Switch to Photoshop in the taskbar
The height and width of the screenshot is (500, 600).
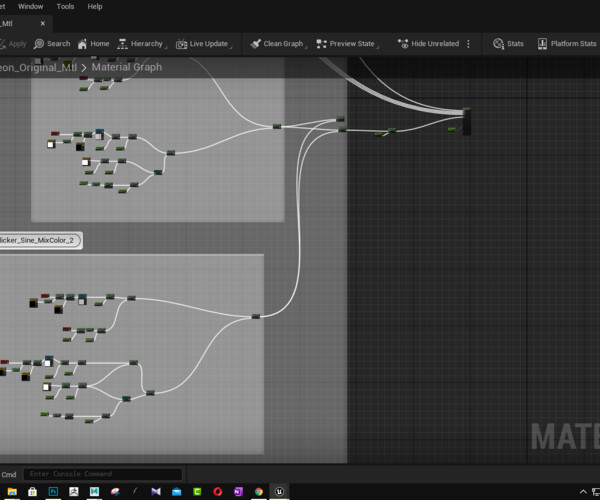pyautogui.click(x=53, y=492)
